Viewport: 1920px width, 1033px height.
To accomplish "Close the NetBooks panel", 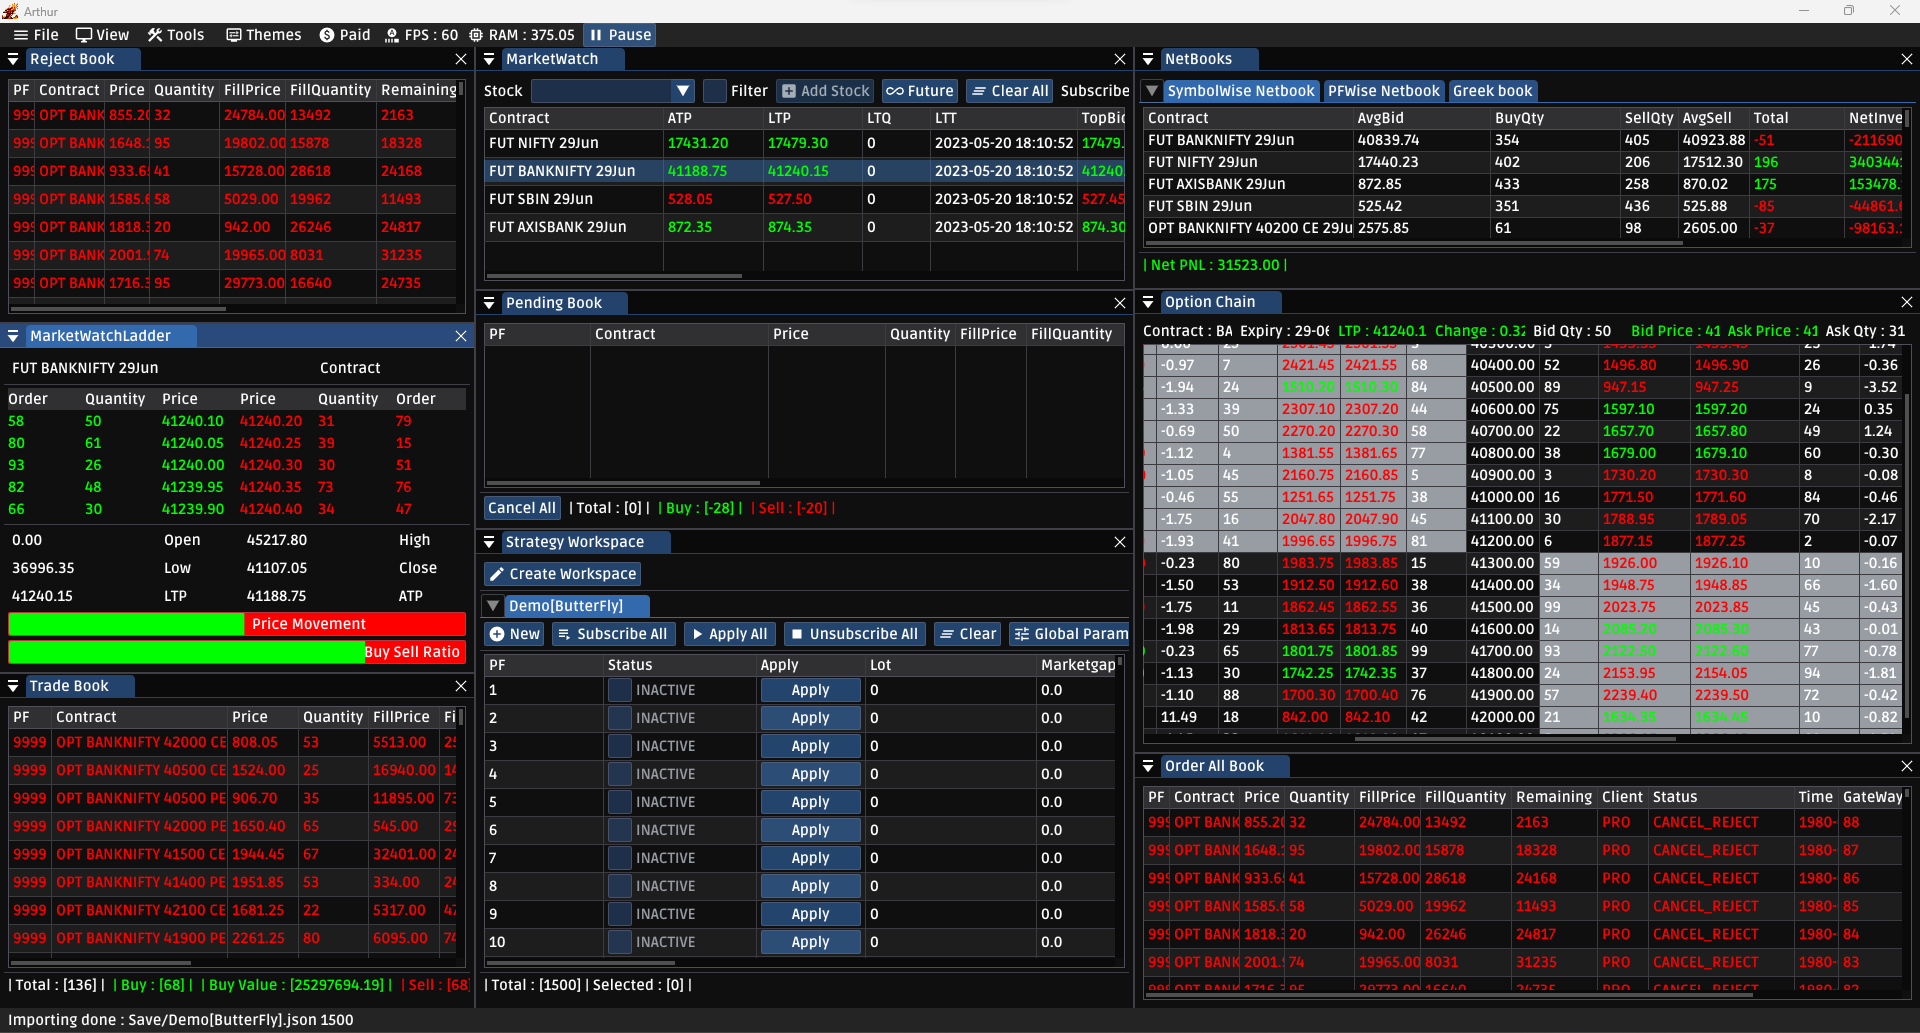I will click(x=1906, y=60).
